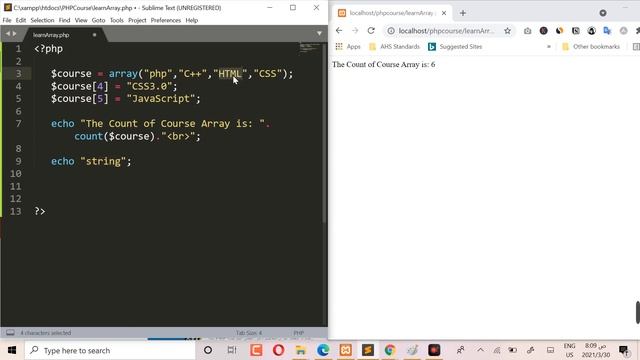Image resolution: width=640 pixels, height=360 pixels.
Task: Open the Project menu in Sublime Text
Action: 137,20
